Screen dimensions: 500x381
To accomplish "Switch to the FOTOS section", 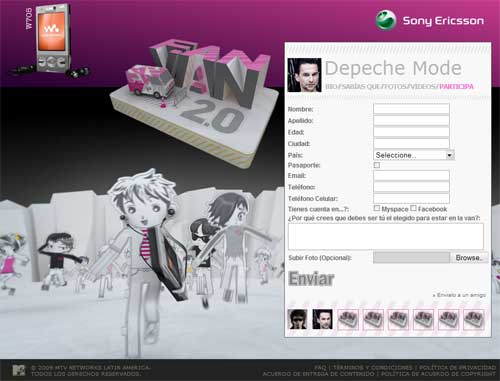I will click(x=396, y=87).
